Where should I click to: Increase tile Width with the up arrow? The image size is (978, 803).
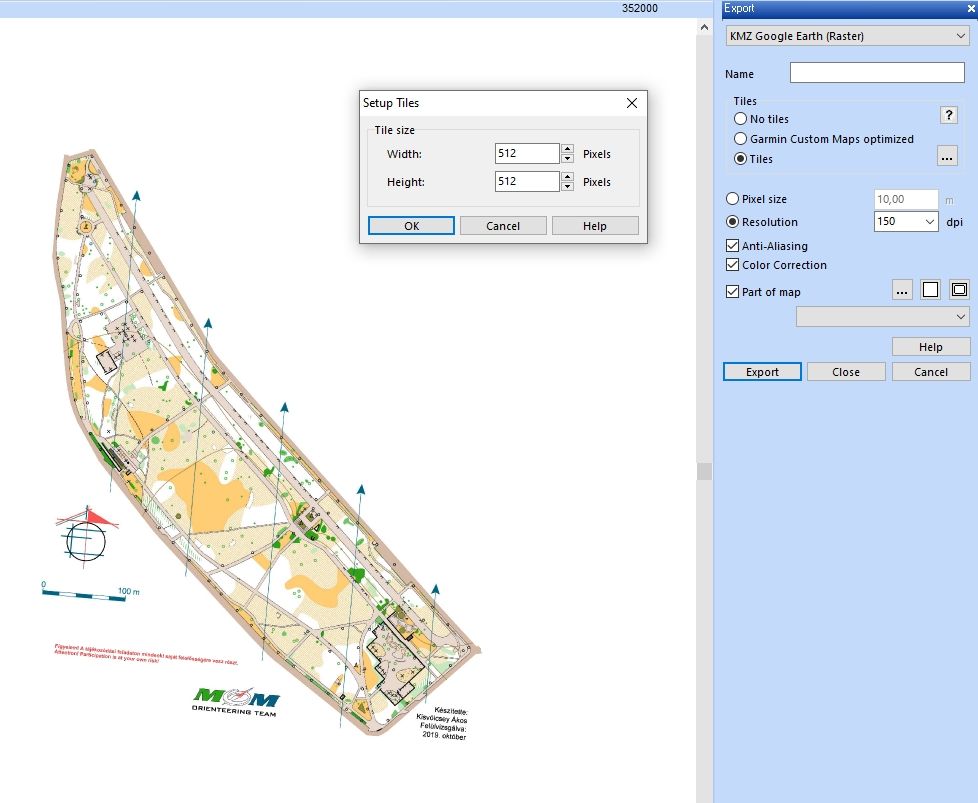(x=568, y=149)
